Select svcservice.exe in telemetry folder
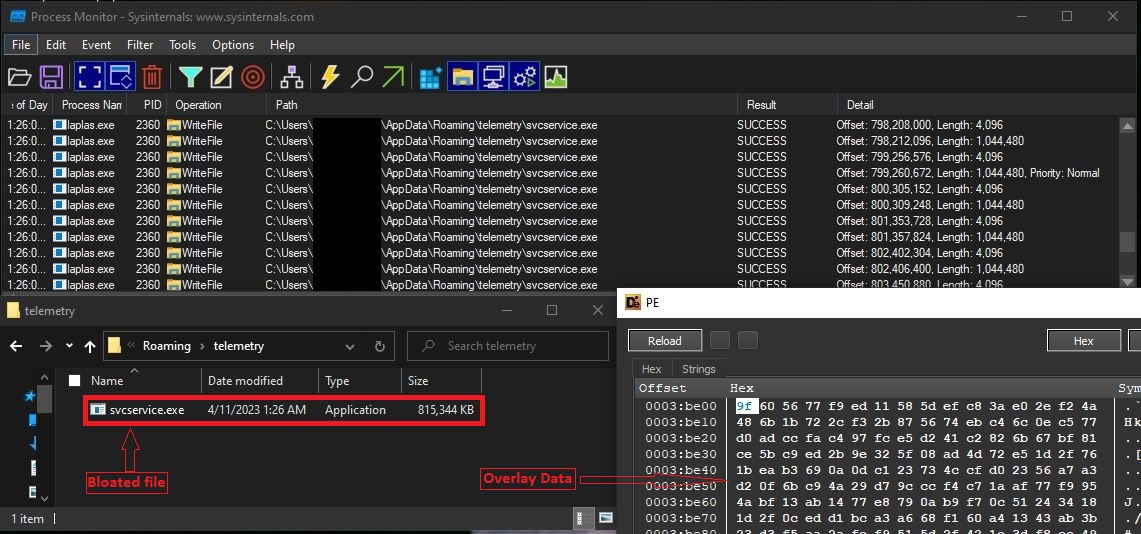This screenshot has width=1141, height=534. point(282,410)
